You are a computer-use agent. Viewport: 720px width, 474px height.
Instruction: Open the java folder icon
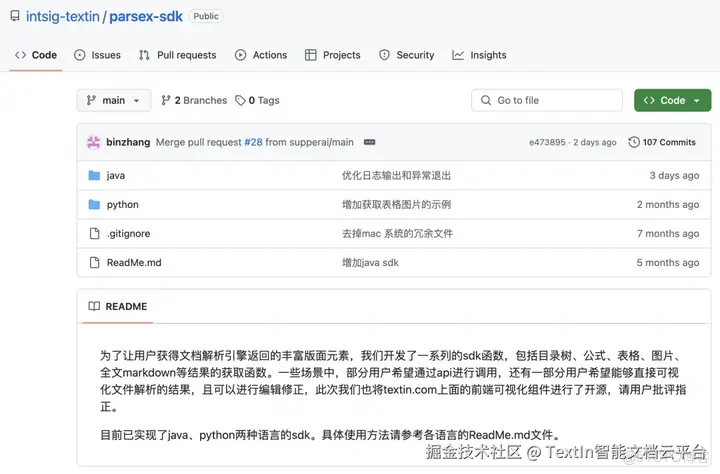click(94, 175)
